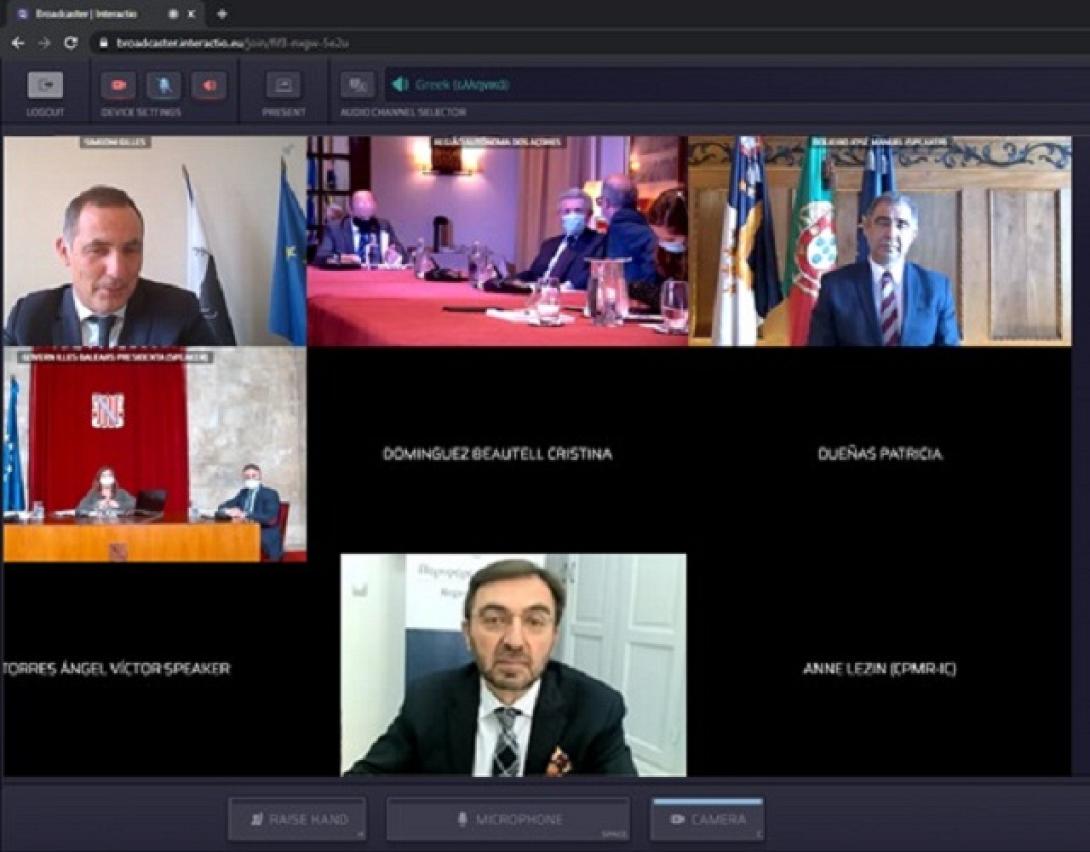Go back to the previous page

tap(18, 43)
